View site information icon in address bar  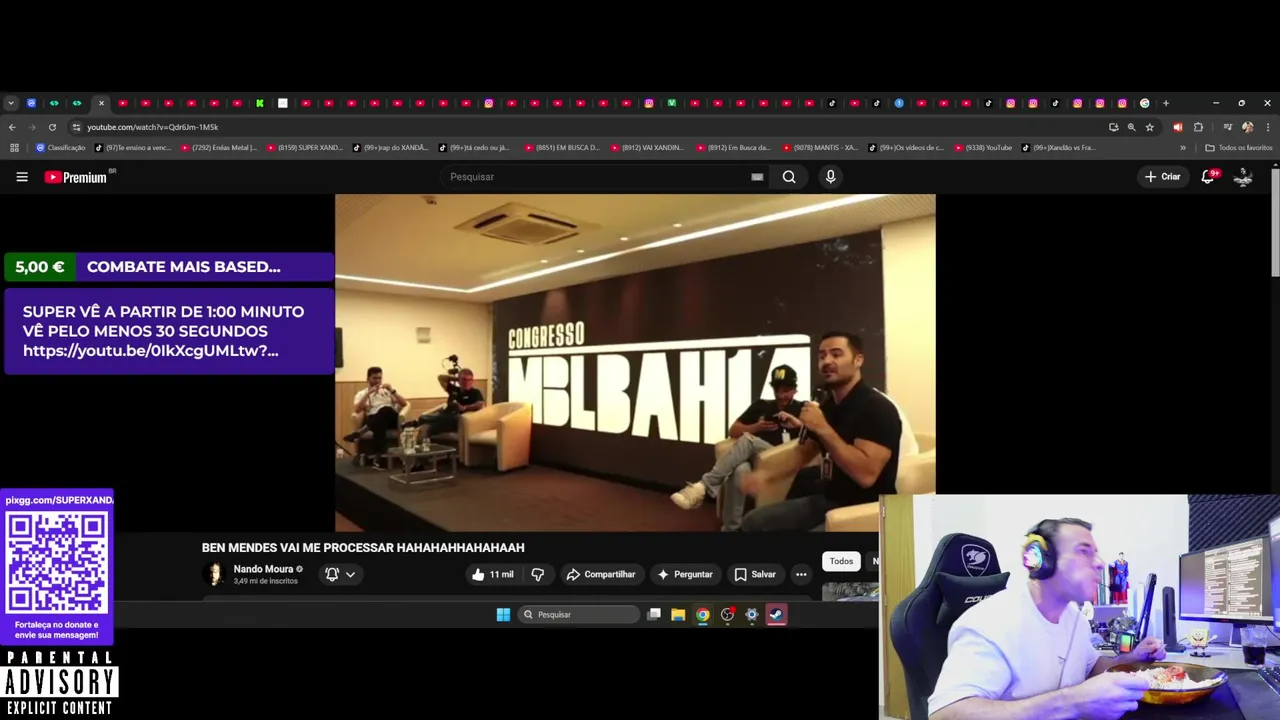76,127
